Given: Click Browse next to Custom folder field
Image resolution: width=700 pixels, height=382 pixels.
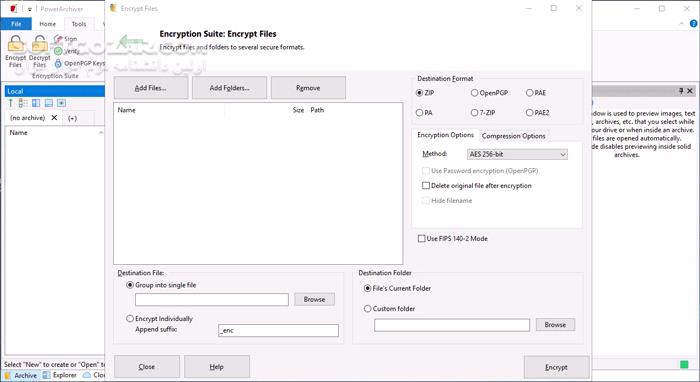Looking at the screenshot, I should [555, 325].
